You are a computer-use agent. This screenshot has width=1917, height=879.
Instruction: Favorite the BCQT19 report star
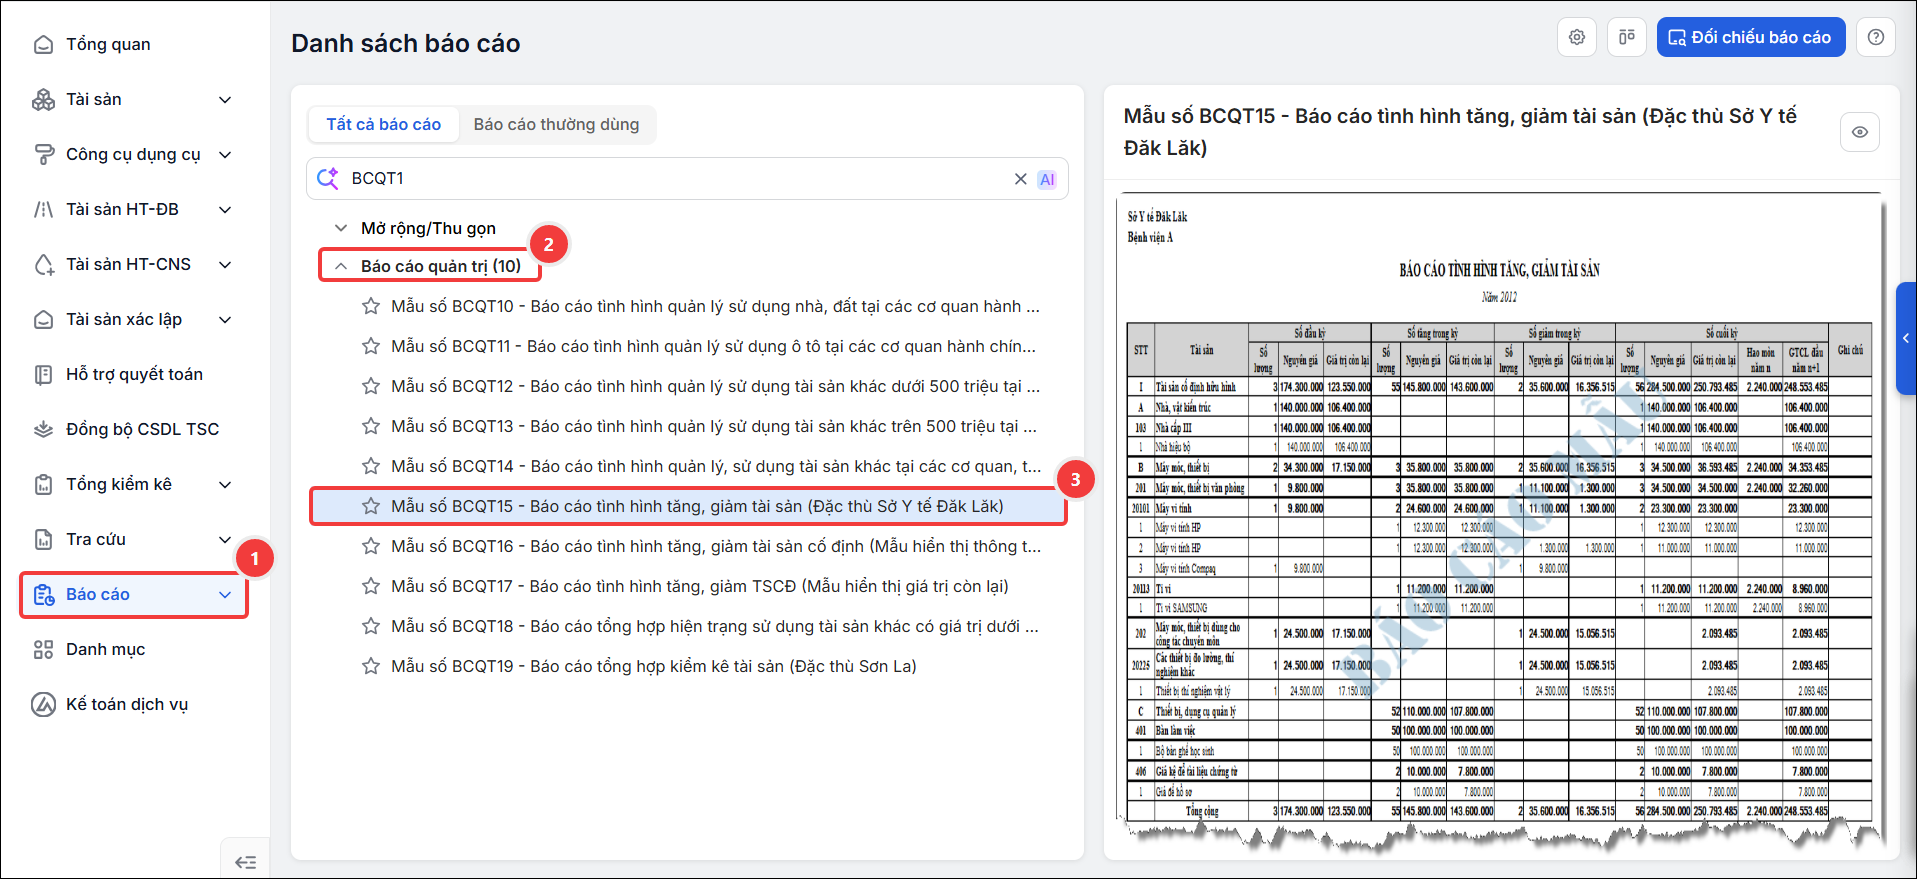371,666
